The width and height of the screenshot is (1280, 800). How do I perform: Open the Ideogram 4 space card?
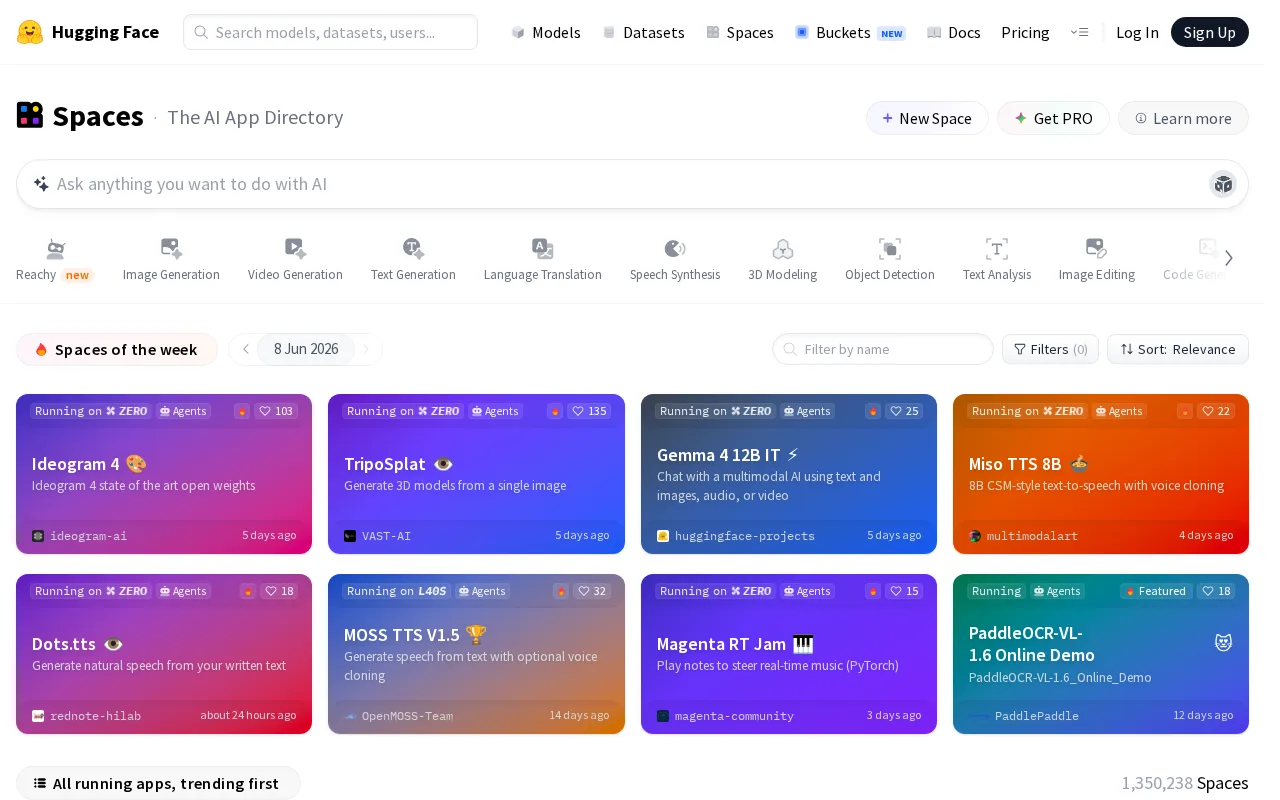(164, 474)
